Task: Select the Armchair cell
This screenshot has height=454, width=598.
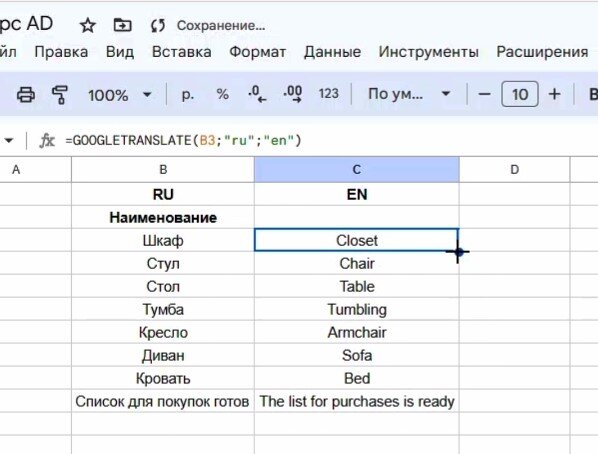Action: pos(357,332)
